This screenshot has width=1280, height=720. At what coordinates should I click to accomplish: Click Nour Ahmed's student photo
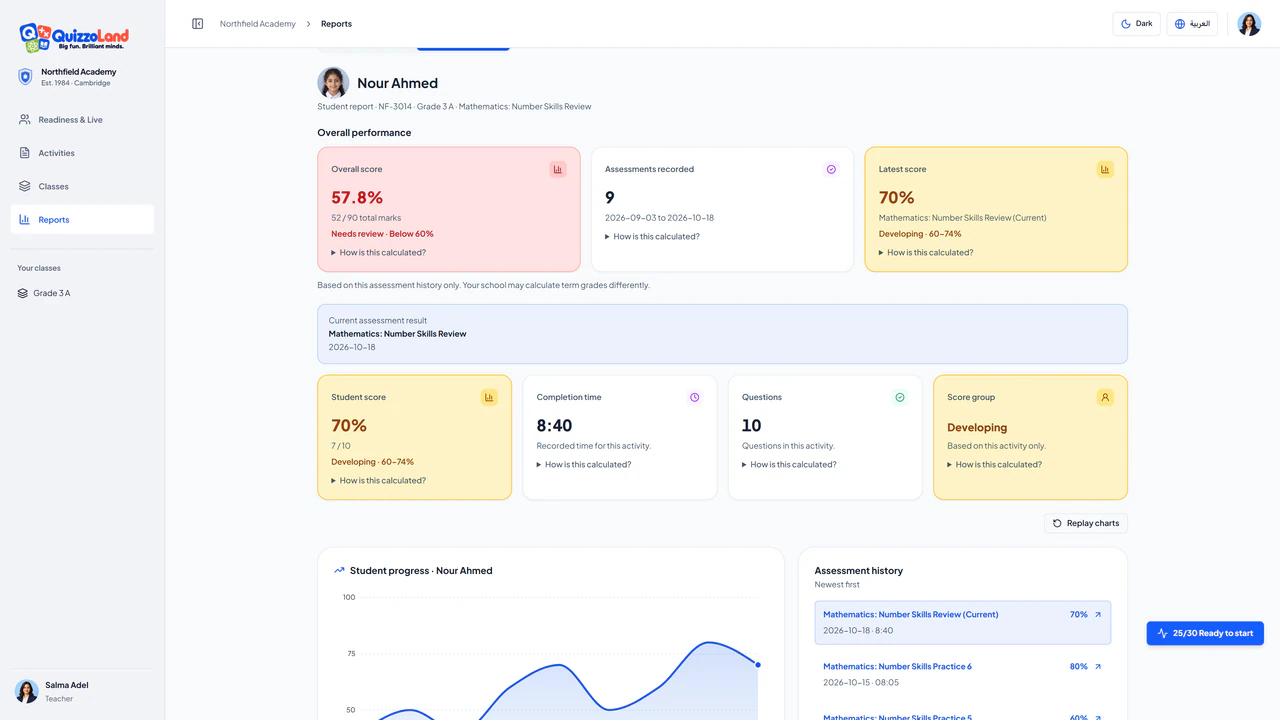(333, 83)
